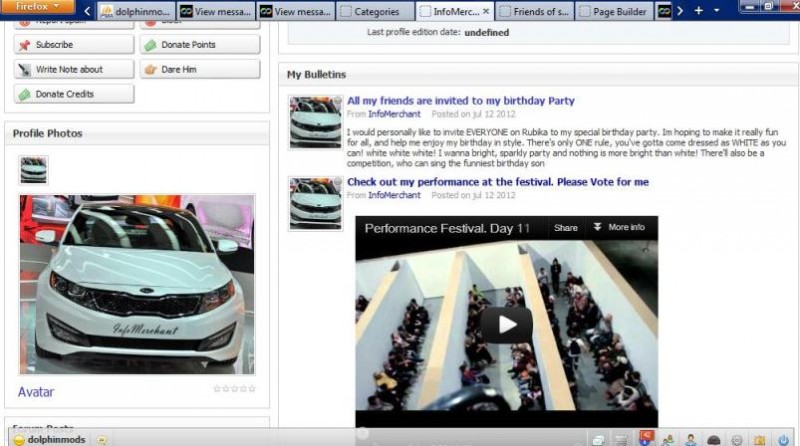
Task: Click the dolphinmods smiley status icon
Action: 19,440
